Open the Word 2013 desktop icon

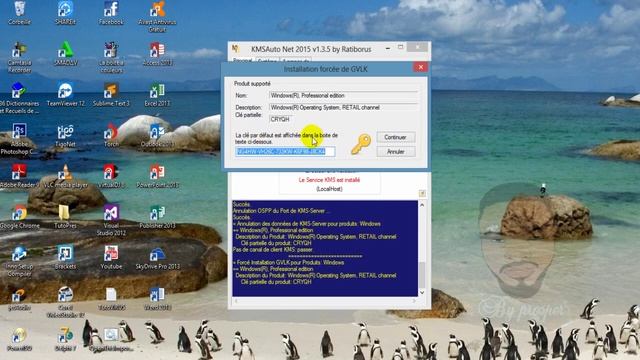click(157, 298)
